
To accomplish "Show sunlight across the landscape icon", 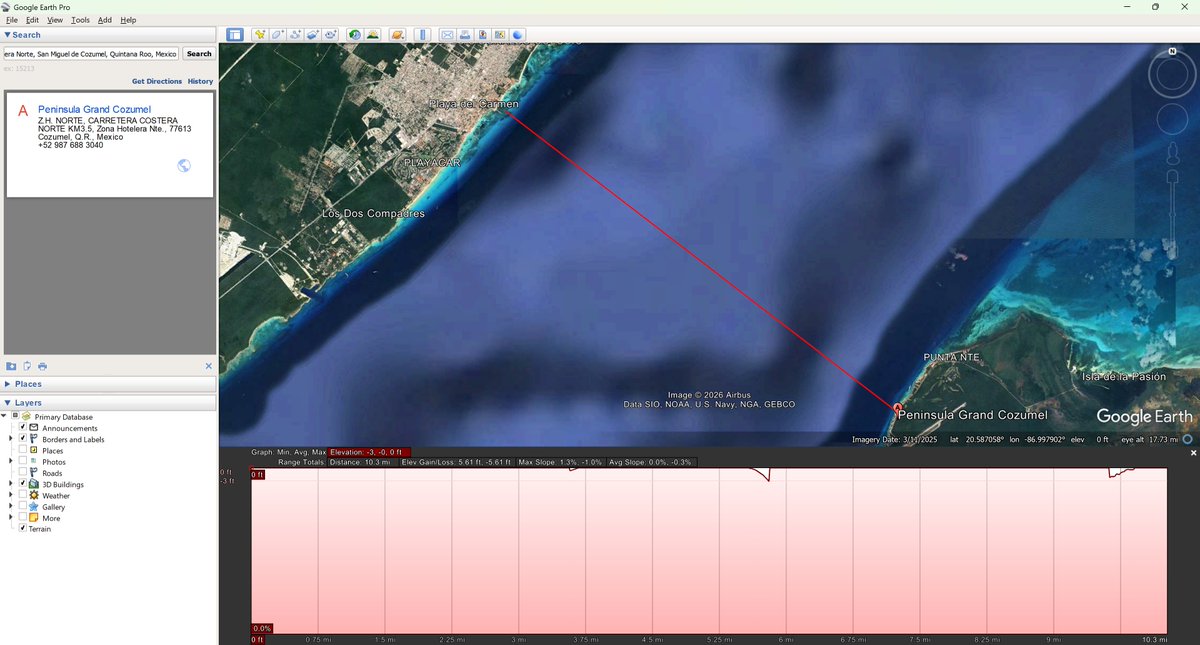I will coord(373,34).
